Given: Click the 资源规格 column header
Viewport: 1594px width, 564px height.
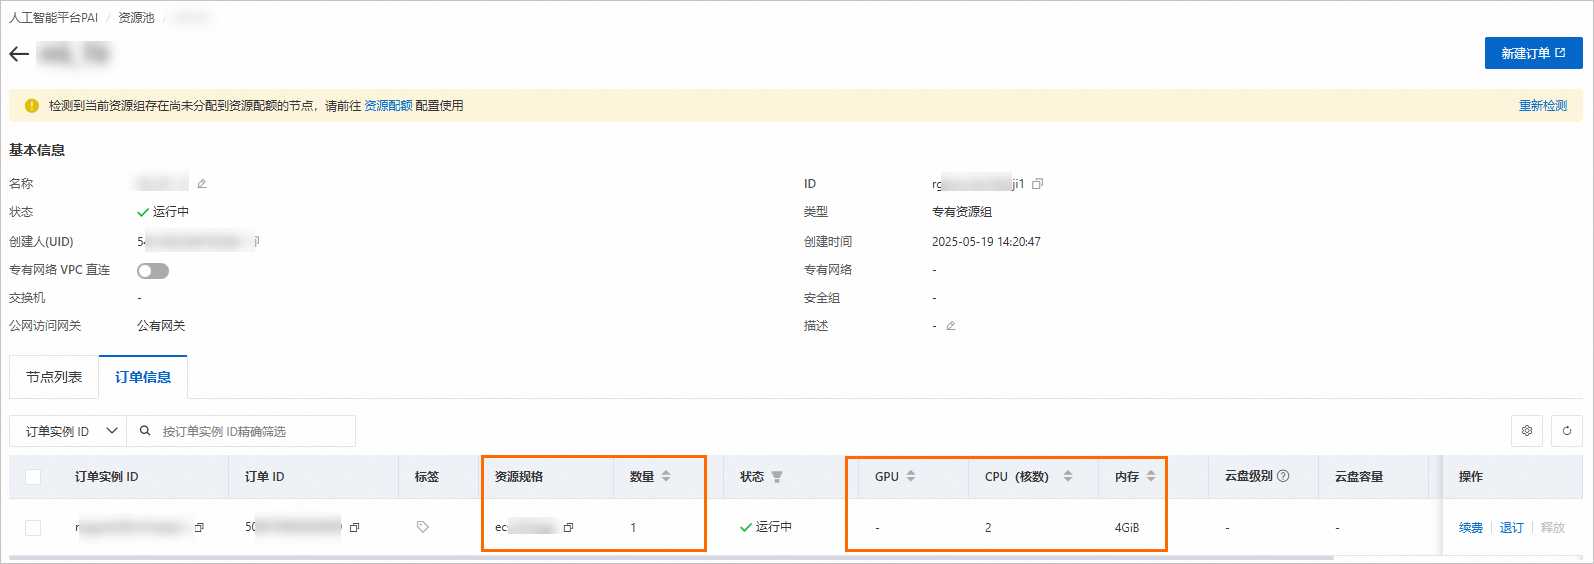Looking at the screenshot, I should coord(519,477).
